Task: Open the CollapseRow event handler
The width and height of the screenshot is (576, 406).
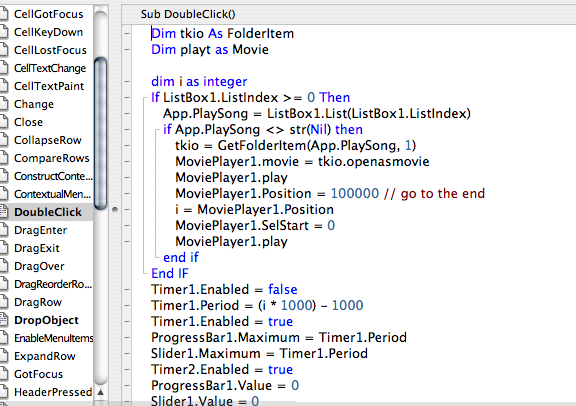Action: pyautogui.click(x=48, y=140)
